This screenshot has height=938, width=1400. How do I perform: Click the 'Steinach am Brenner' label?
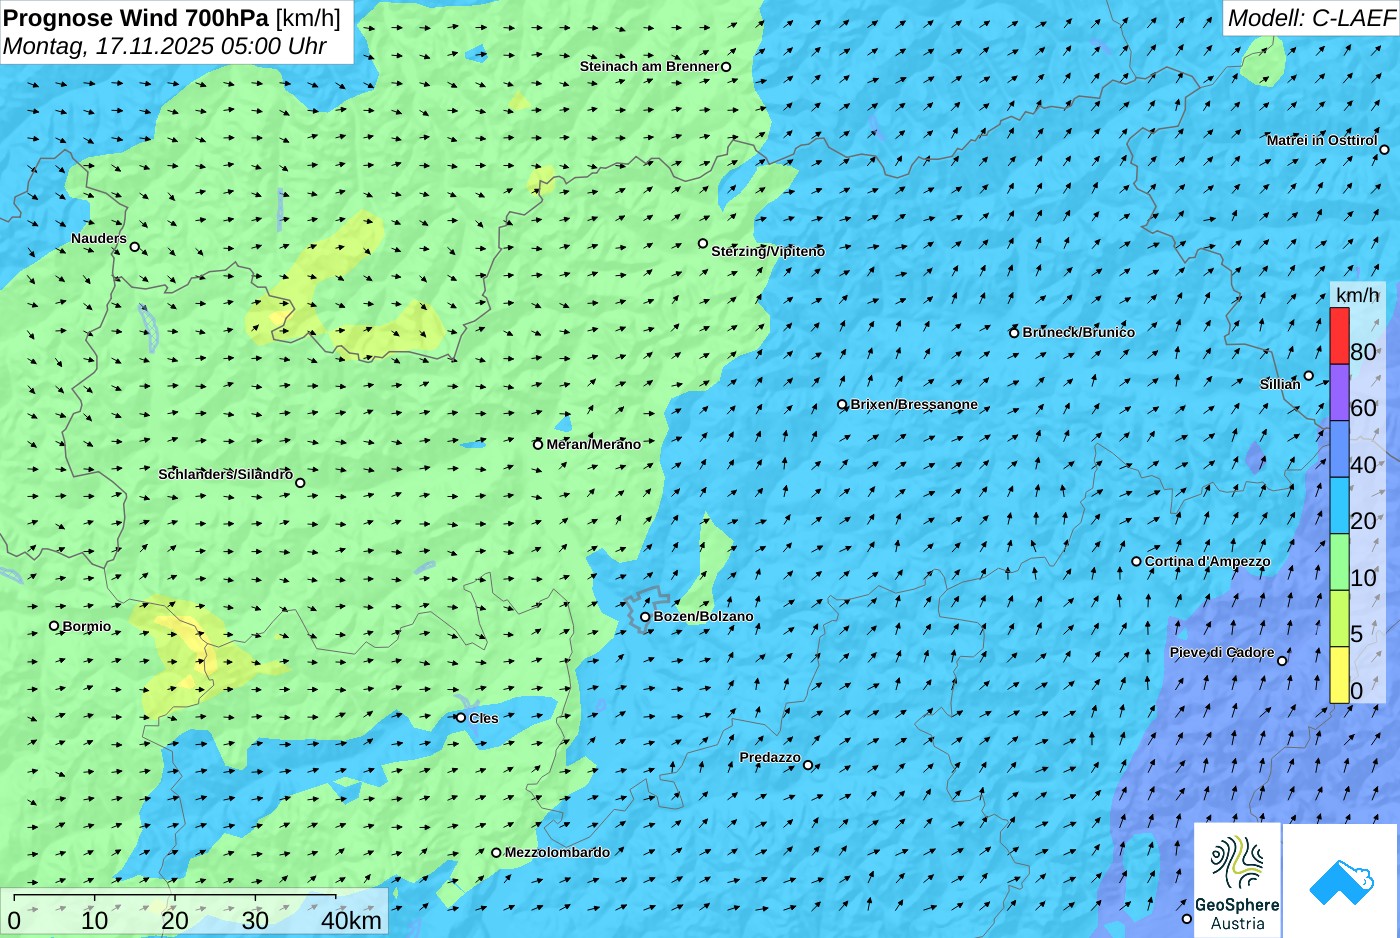pos(649,67)
